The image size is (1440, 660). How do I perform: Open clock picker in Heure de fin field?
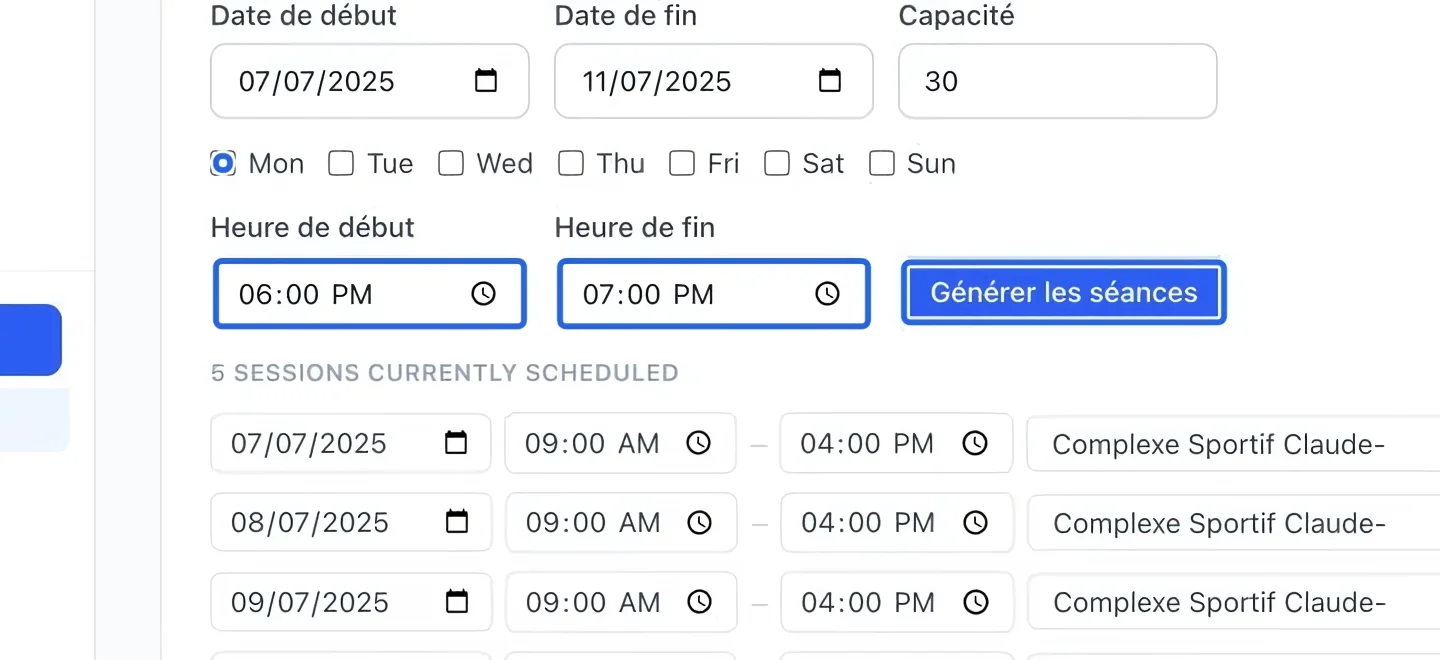pos(827,294)
